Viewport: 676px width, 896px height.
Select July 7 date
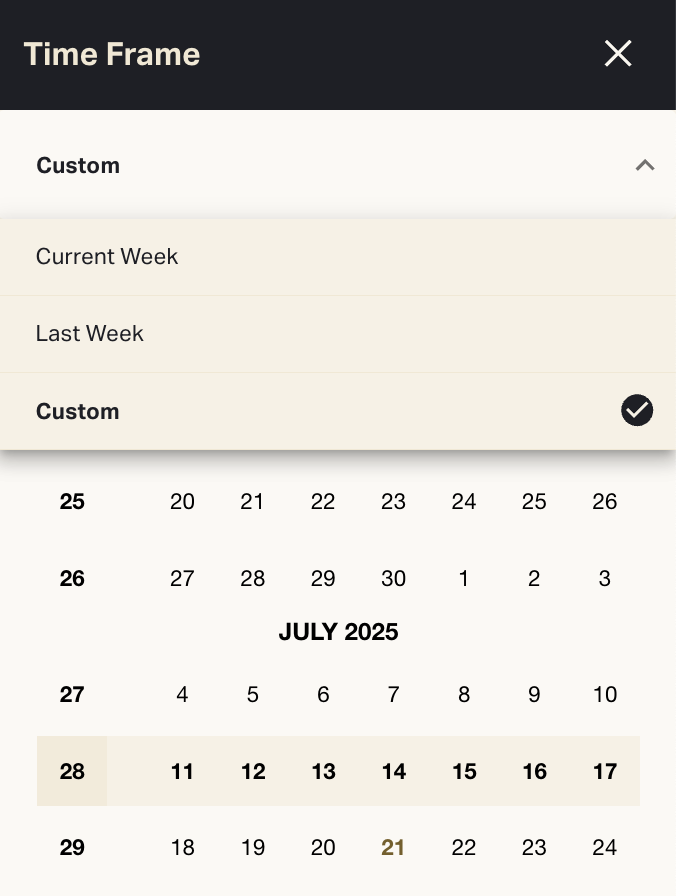pos(393,695)
